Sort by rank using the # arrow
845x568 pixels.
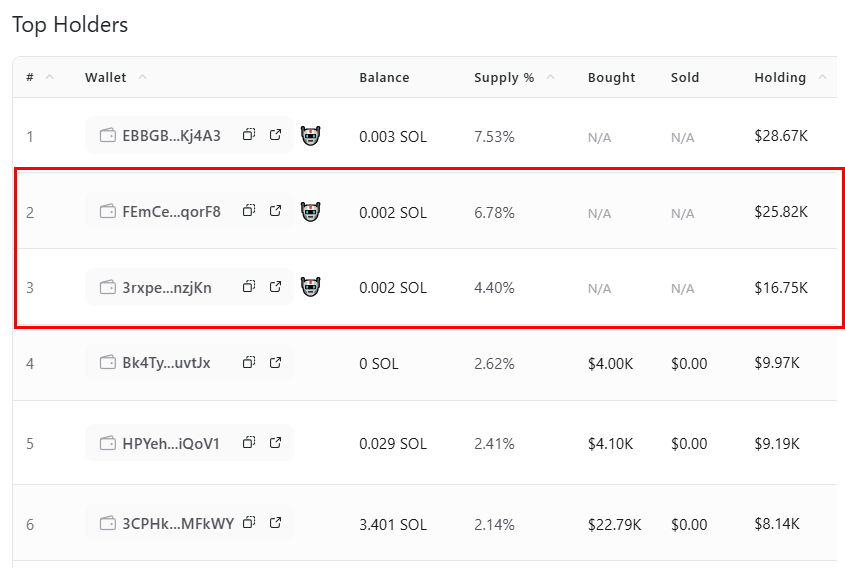click(x=50, y=77)
